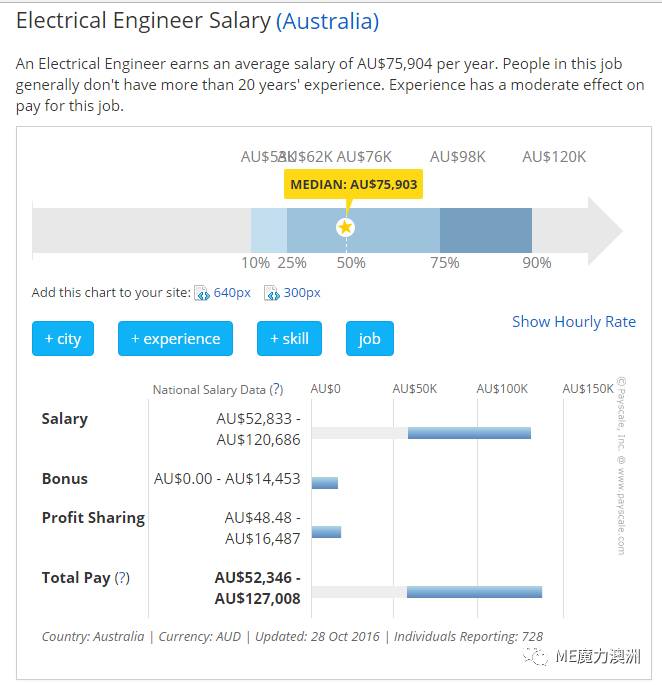Click the job button
Screen dimensions: 662x685
(370, 339)
